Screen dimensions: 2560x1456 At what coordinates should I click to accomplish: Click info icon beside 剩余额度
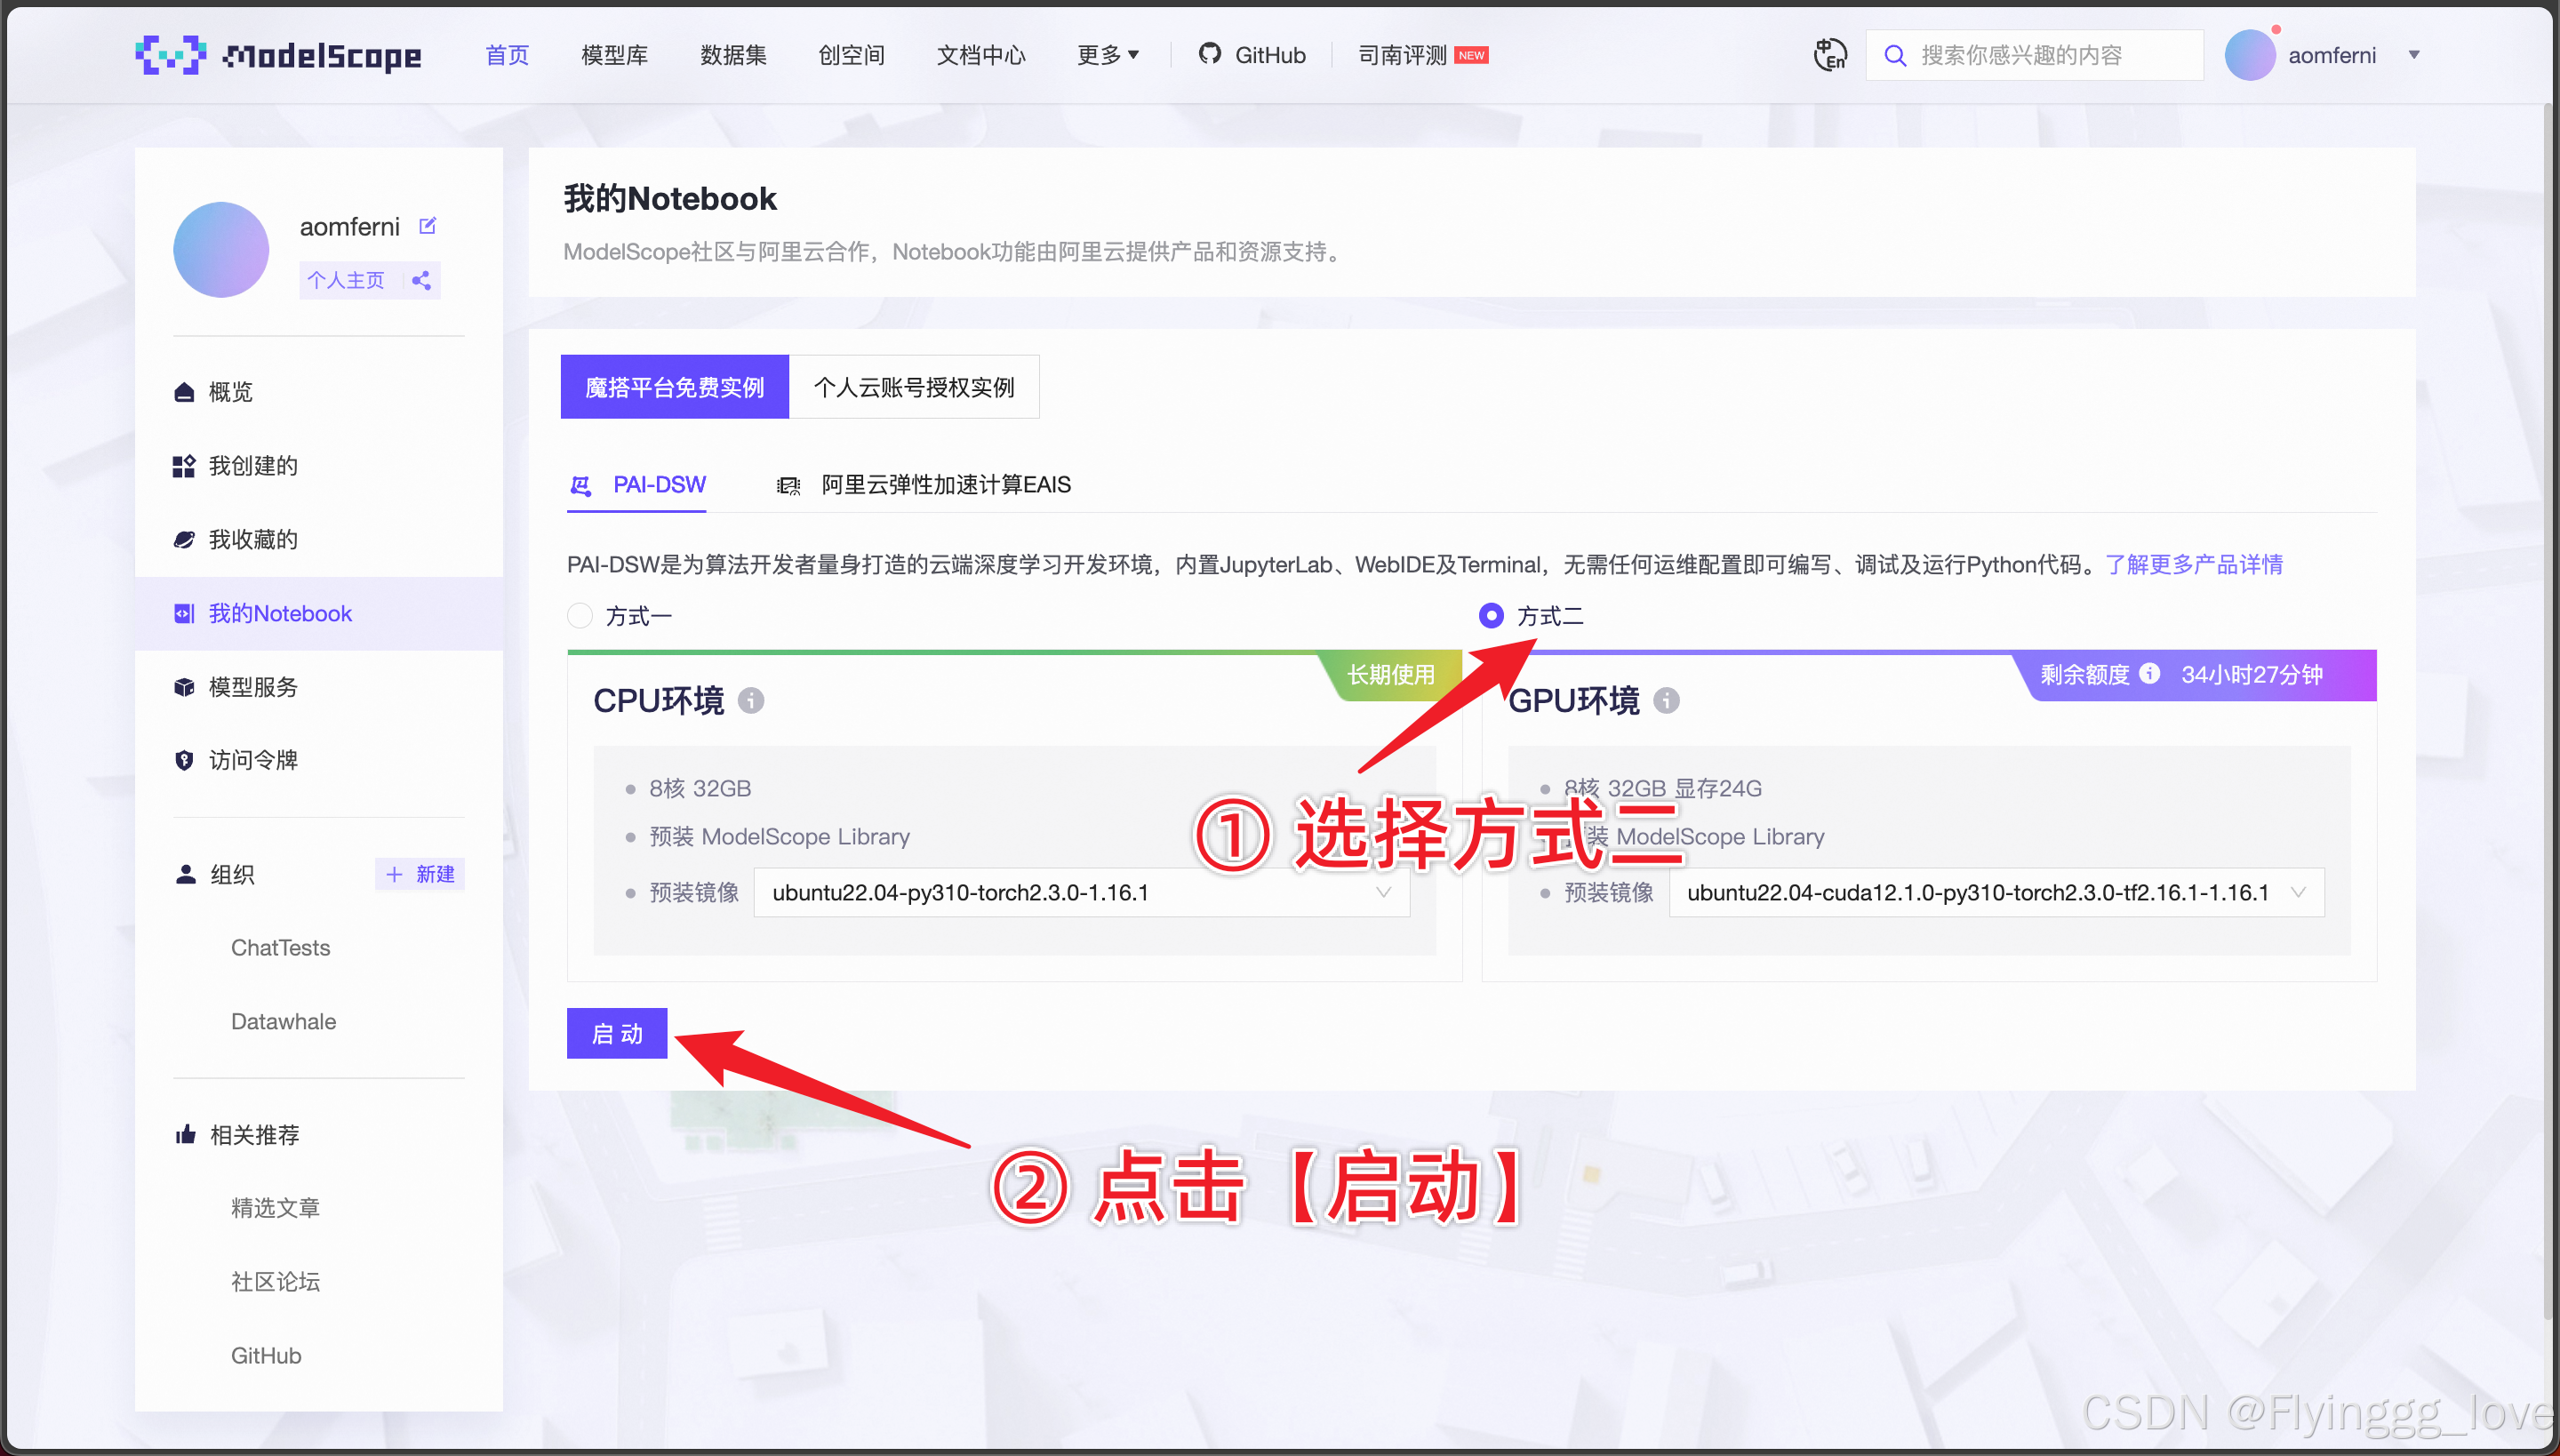pos(2149,674)
